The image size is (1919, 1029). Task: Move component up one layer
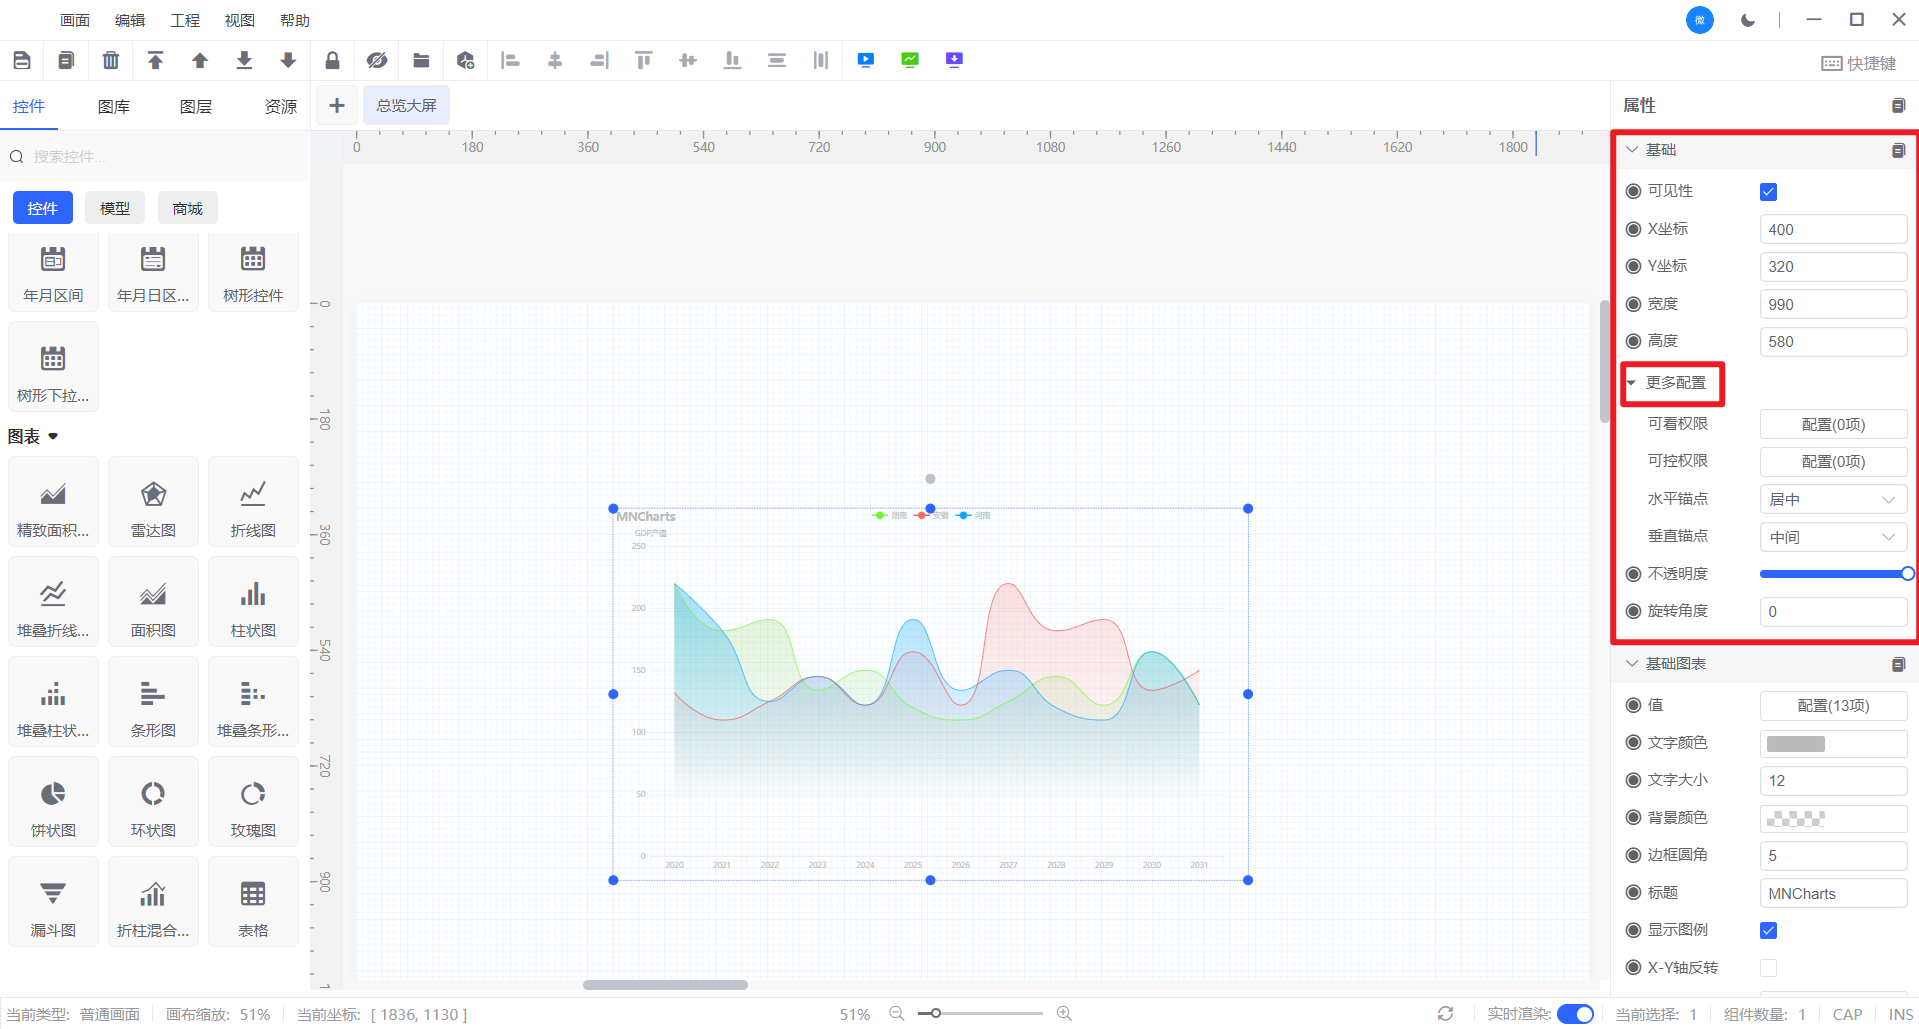(200, 61)
